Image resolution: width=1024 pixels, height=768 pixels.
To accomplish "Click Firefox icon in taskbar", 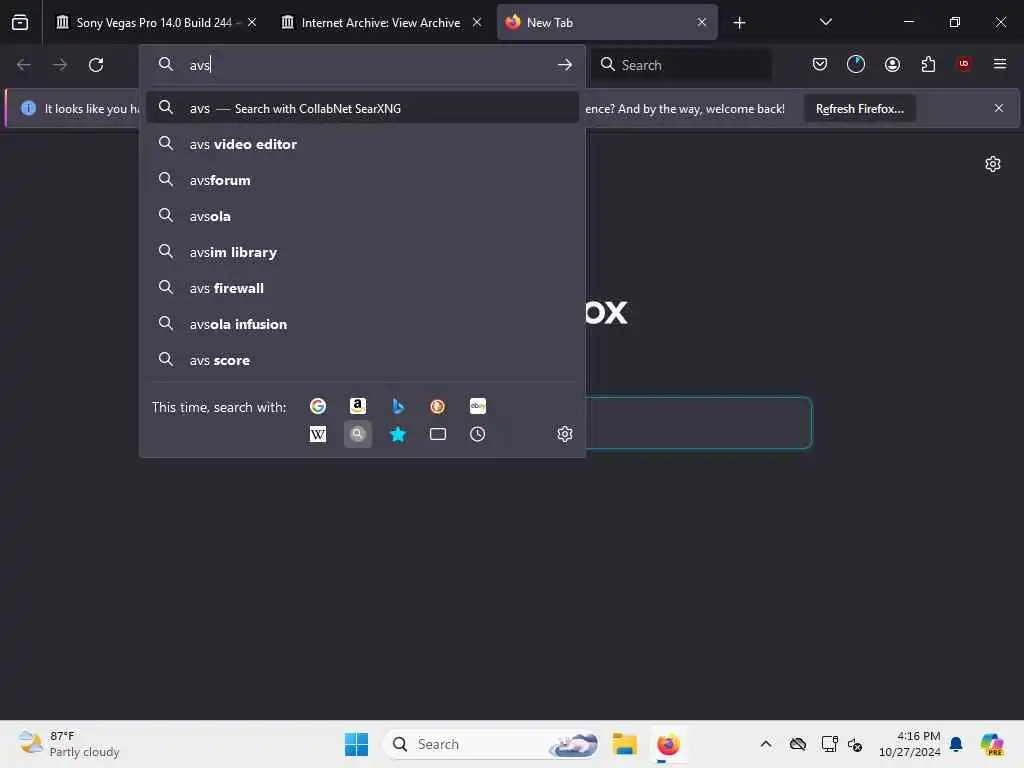I will tap(668, 744).
